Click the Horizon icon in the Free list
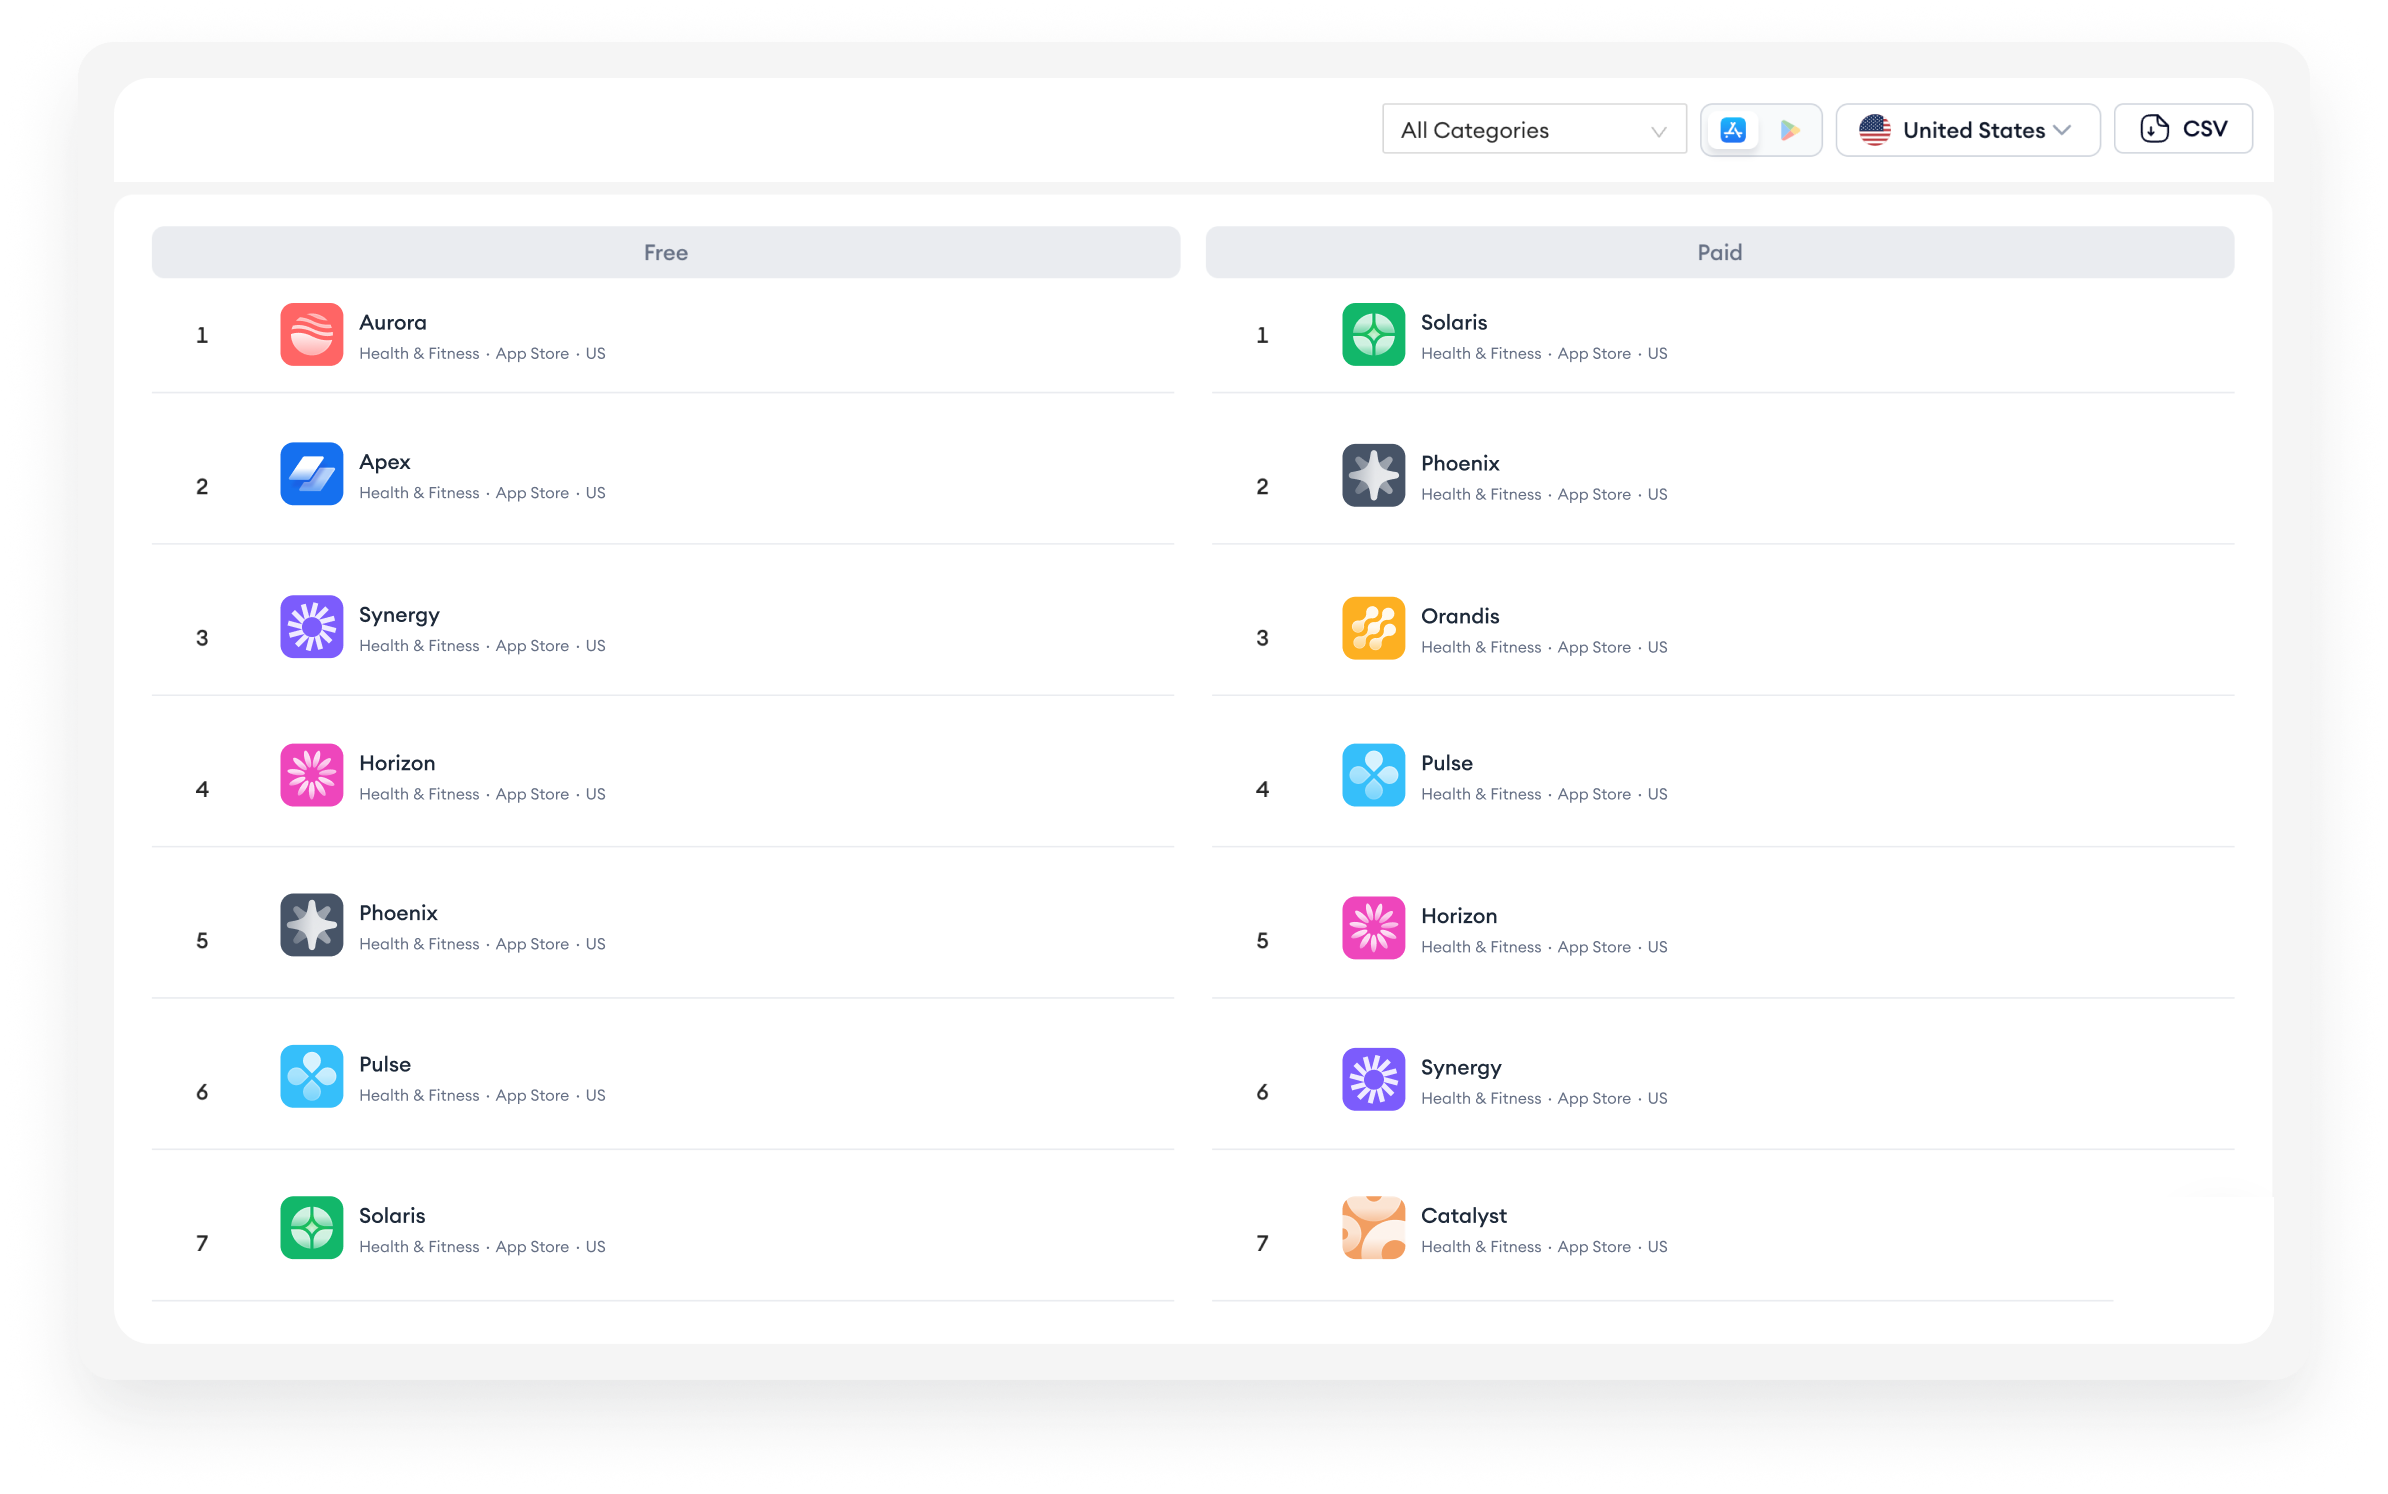This screenshot has height=1494, width=2388. (311, 775)
